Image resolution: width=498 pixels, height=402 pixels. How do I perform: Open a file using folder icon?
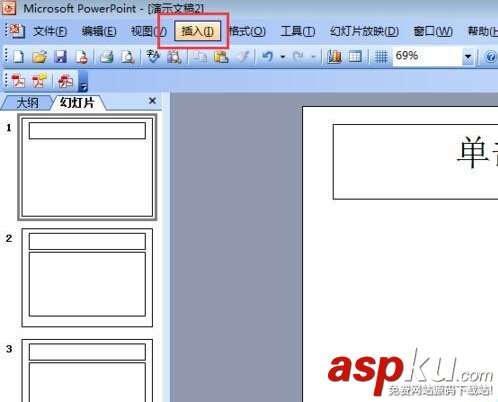[x=39, y=57]
